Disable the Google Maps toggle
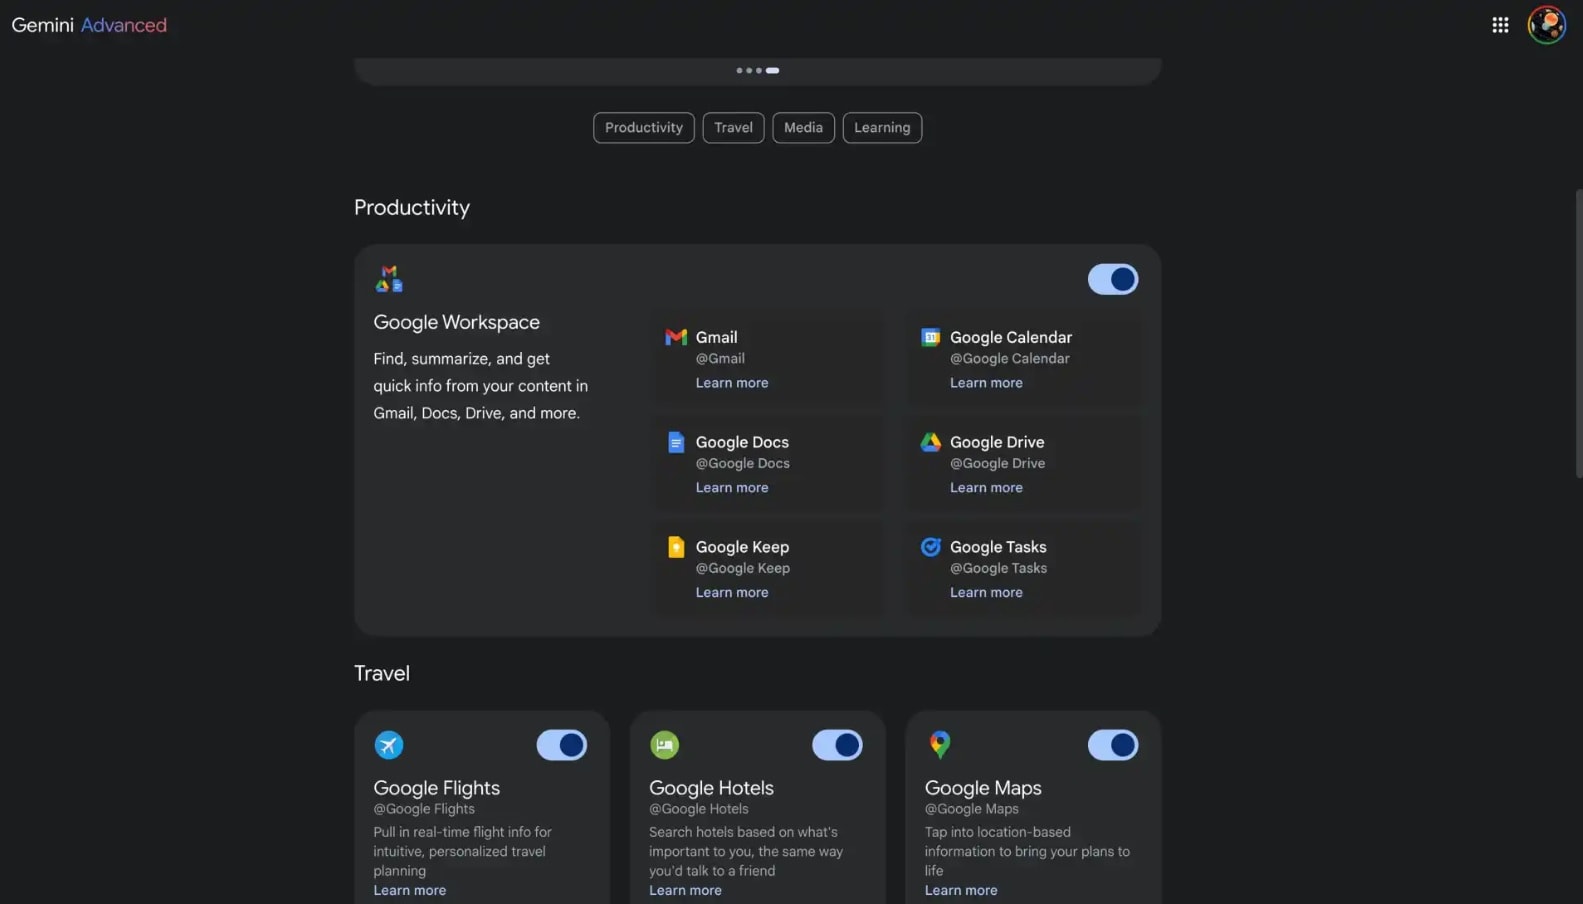This screenshot has height=904, width=1583. tap(1112, 745)
